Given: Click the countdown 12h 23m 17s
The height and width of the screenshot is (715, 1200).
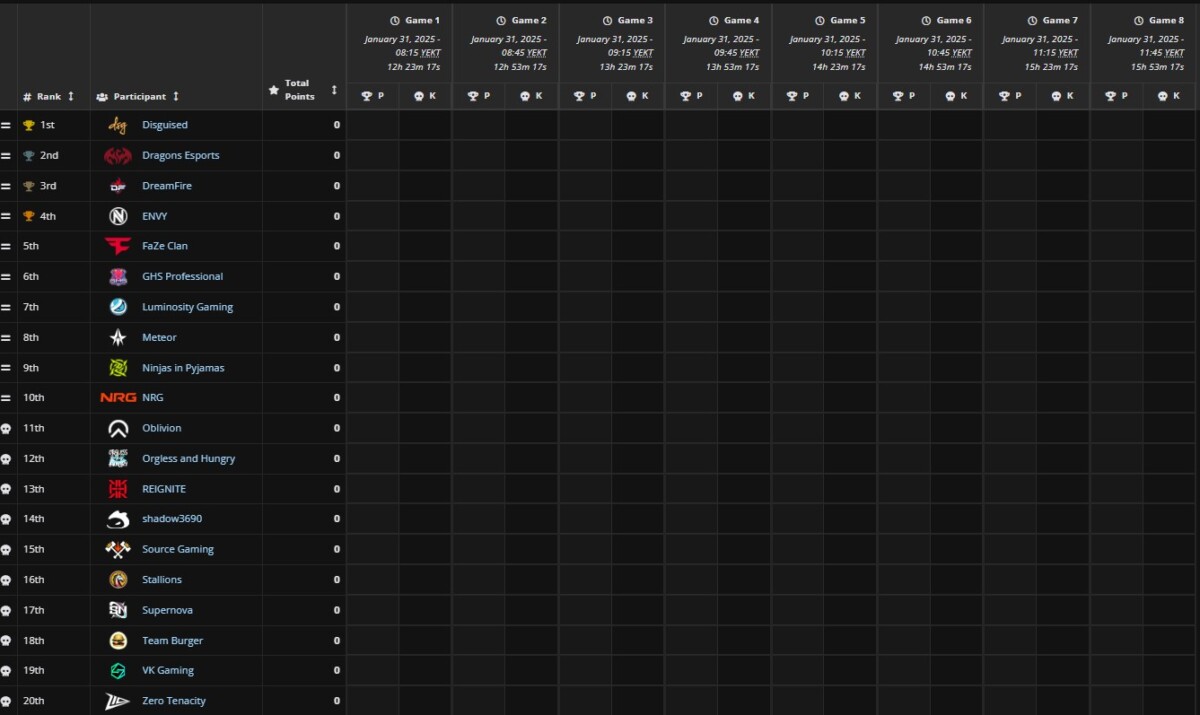Looking at the screenshot, I should coord(414,67).
